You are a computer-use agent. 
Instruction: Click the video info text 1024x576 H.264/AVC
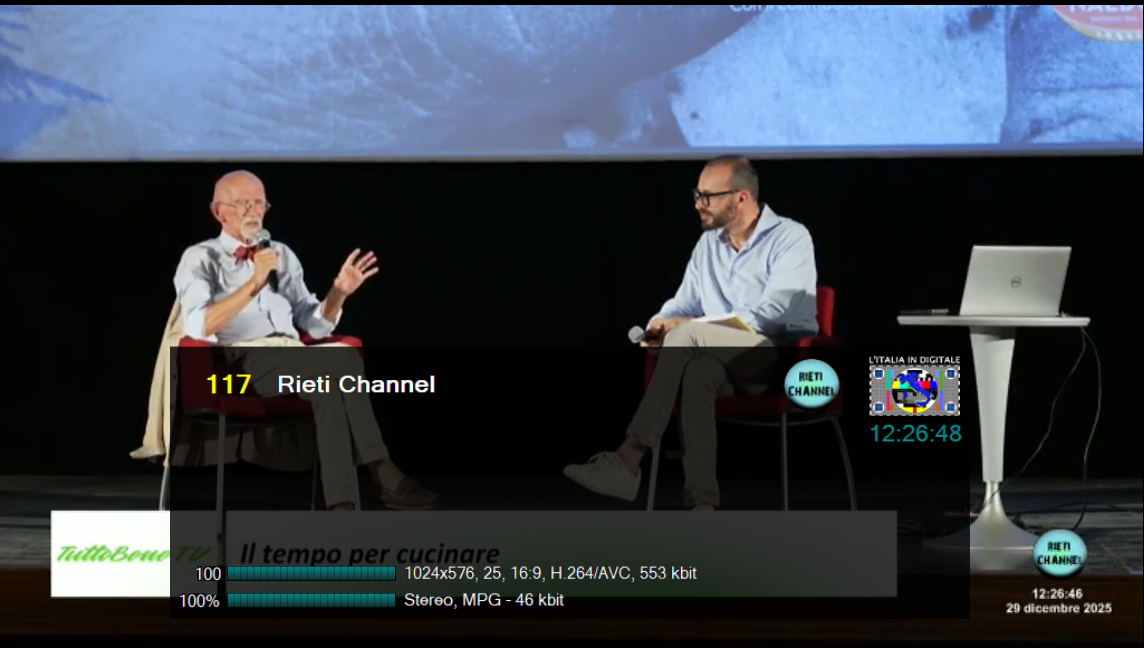pos(550,574)
